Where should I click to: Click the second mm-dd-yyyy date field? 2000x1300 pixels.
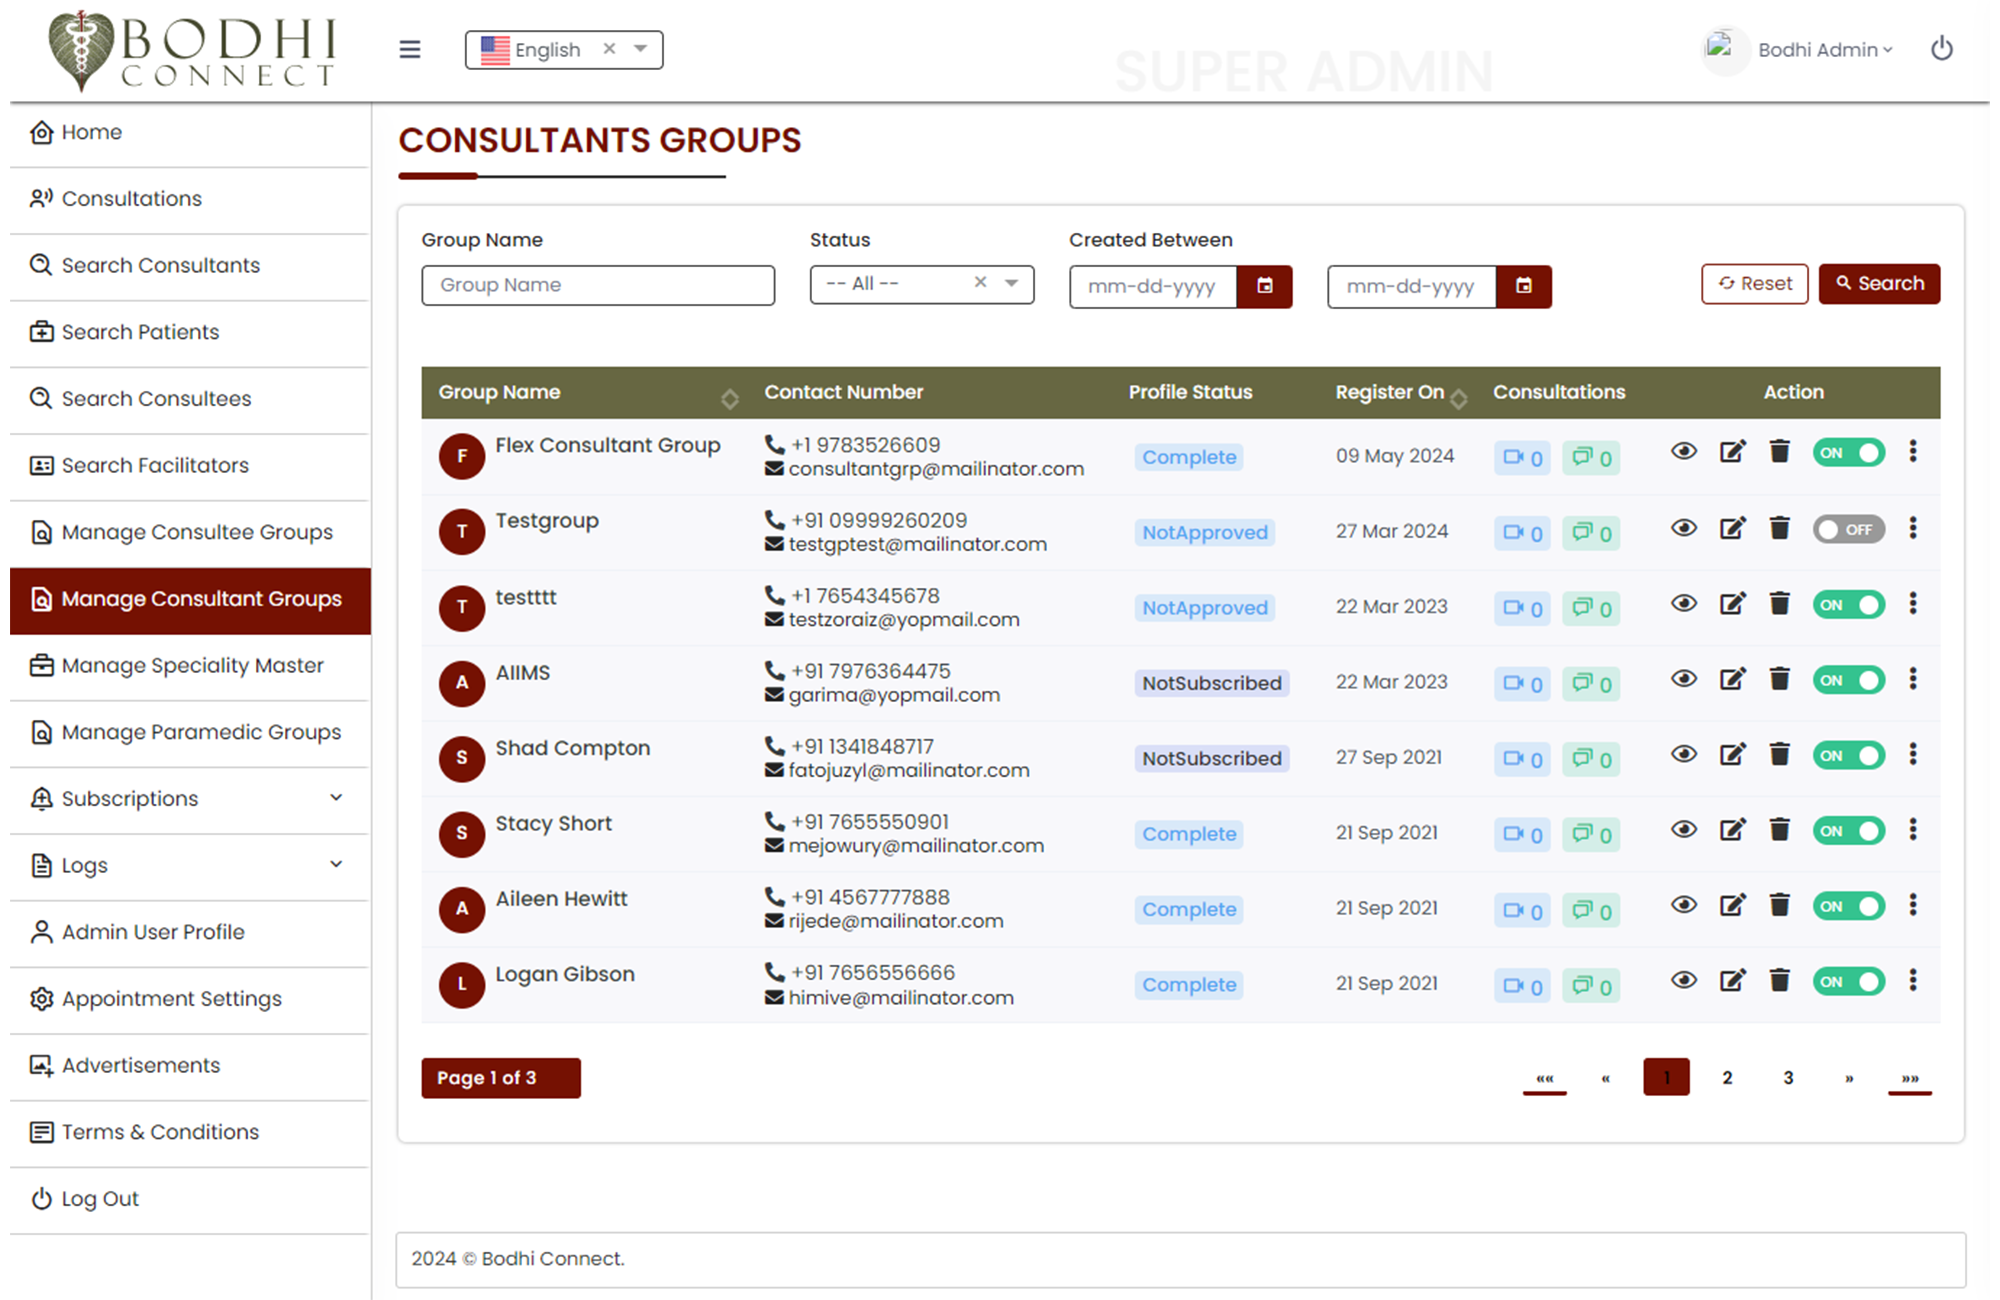[1412, 287]
